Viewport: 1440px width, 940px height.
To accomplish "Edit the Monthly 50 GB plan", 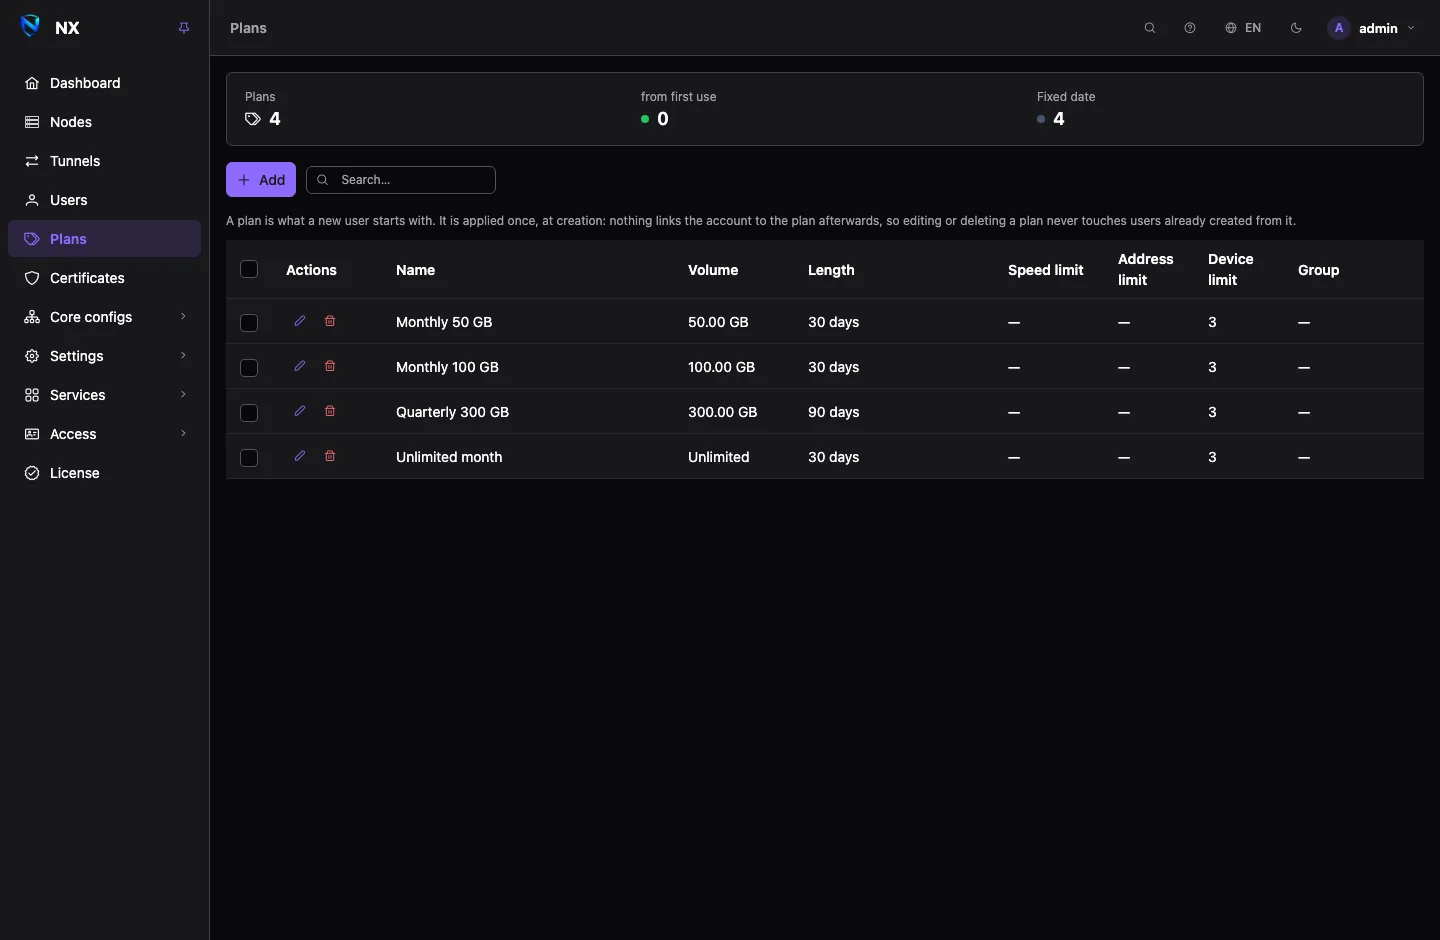I will [x=300, y=321].
